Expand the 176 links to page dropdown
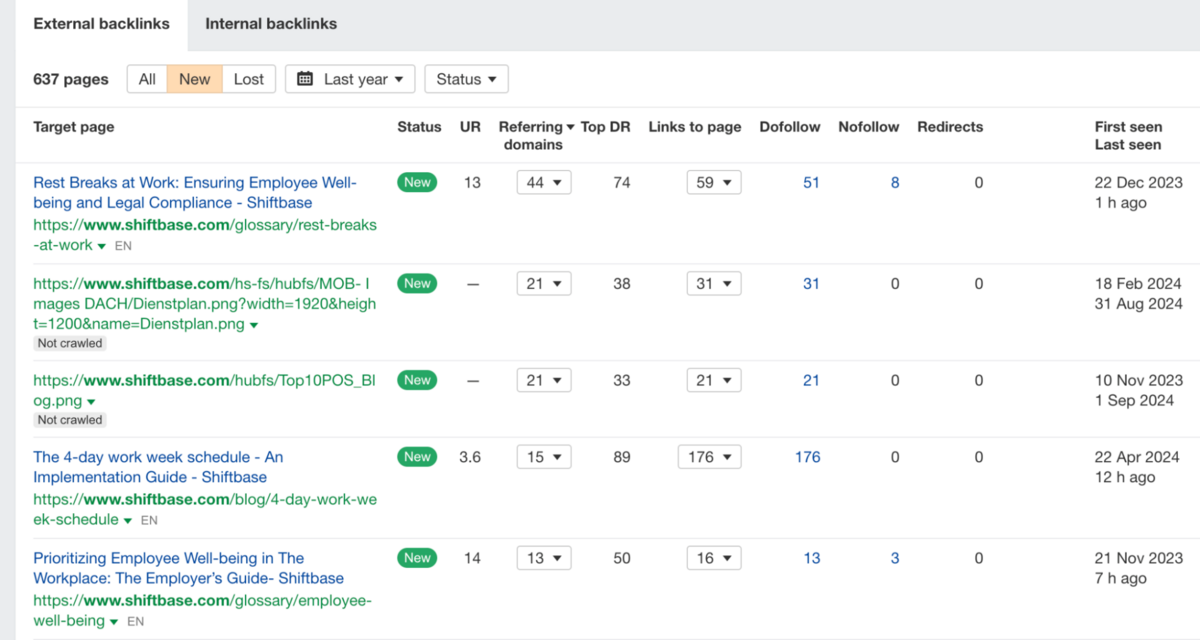The image size is (1200, 640). (709, 457)
